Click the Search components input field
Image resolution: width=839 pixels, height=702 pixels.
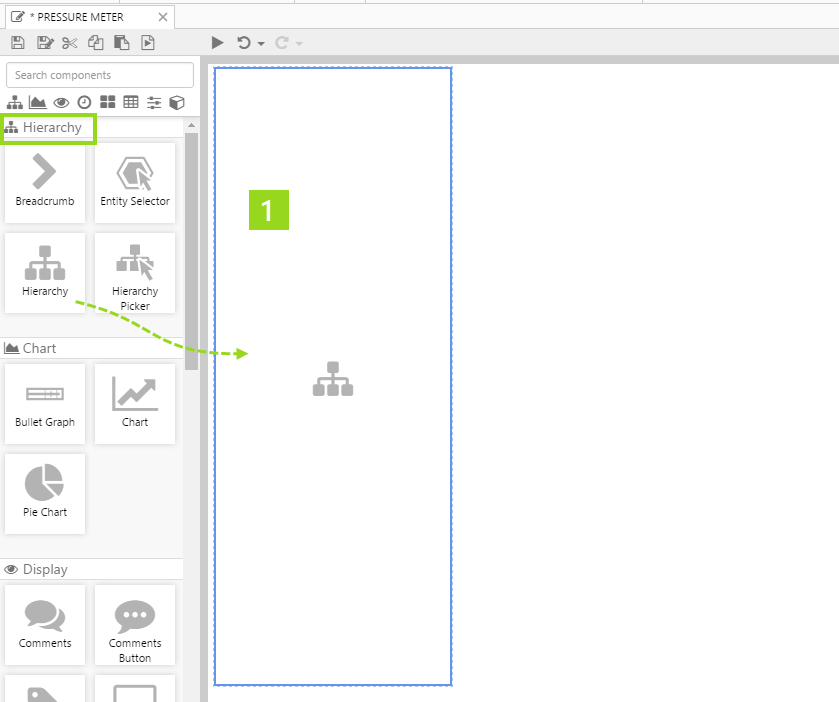[x=100, y=75]
